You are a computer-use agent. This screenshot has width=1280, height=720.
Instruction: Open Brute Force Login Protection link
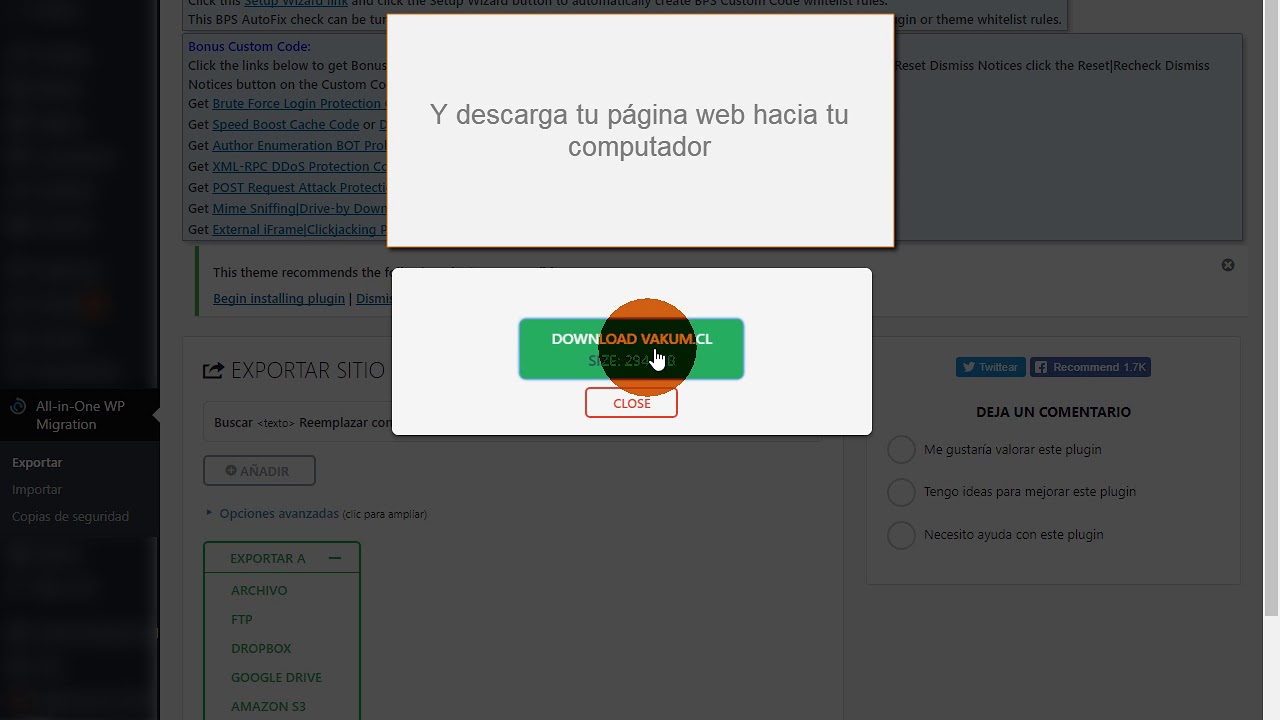[299, 103]
